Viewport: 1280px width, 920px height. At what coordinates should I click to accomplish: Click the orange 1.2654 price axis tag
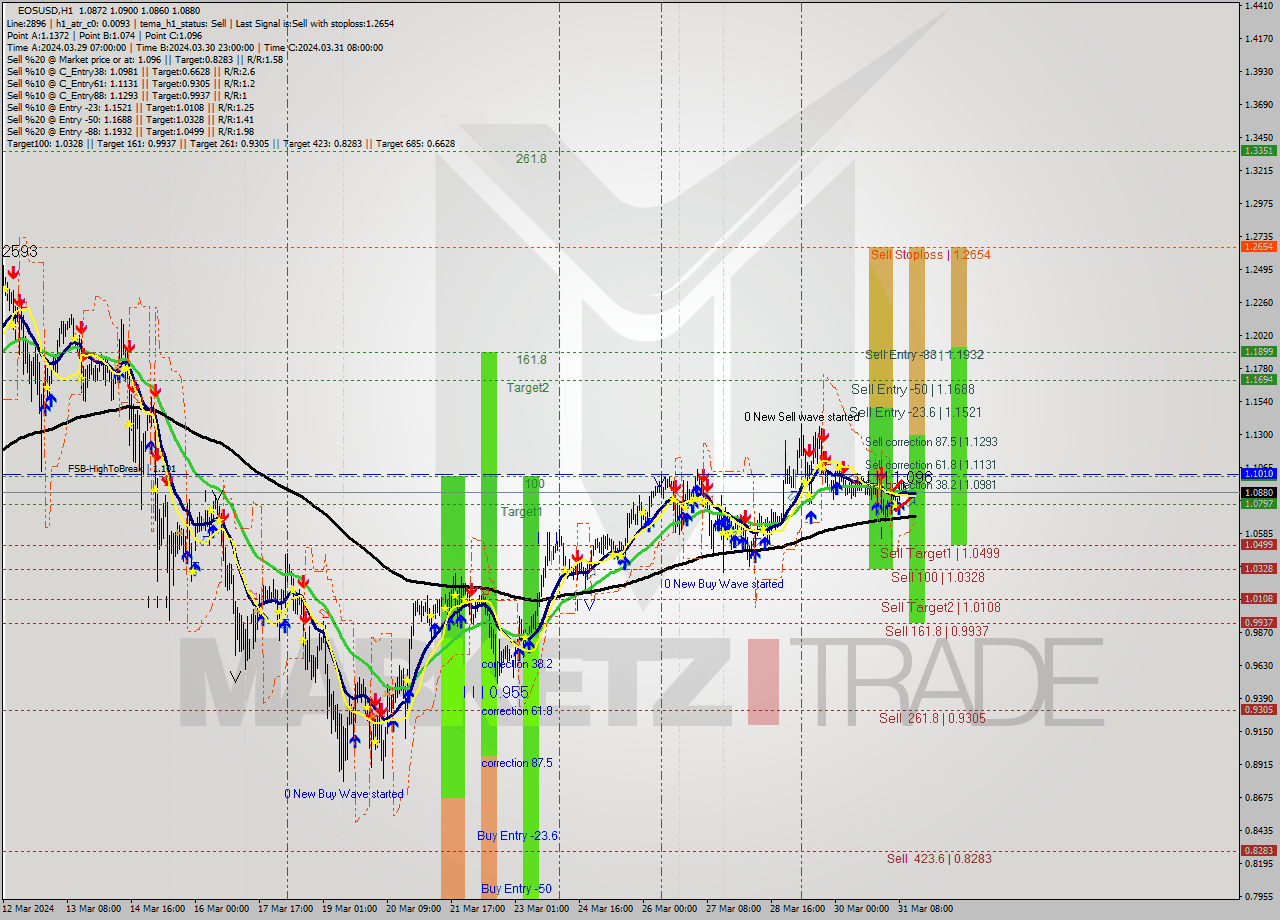1258,246
